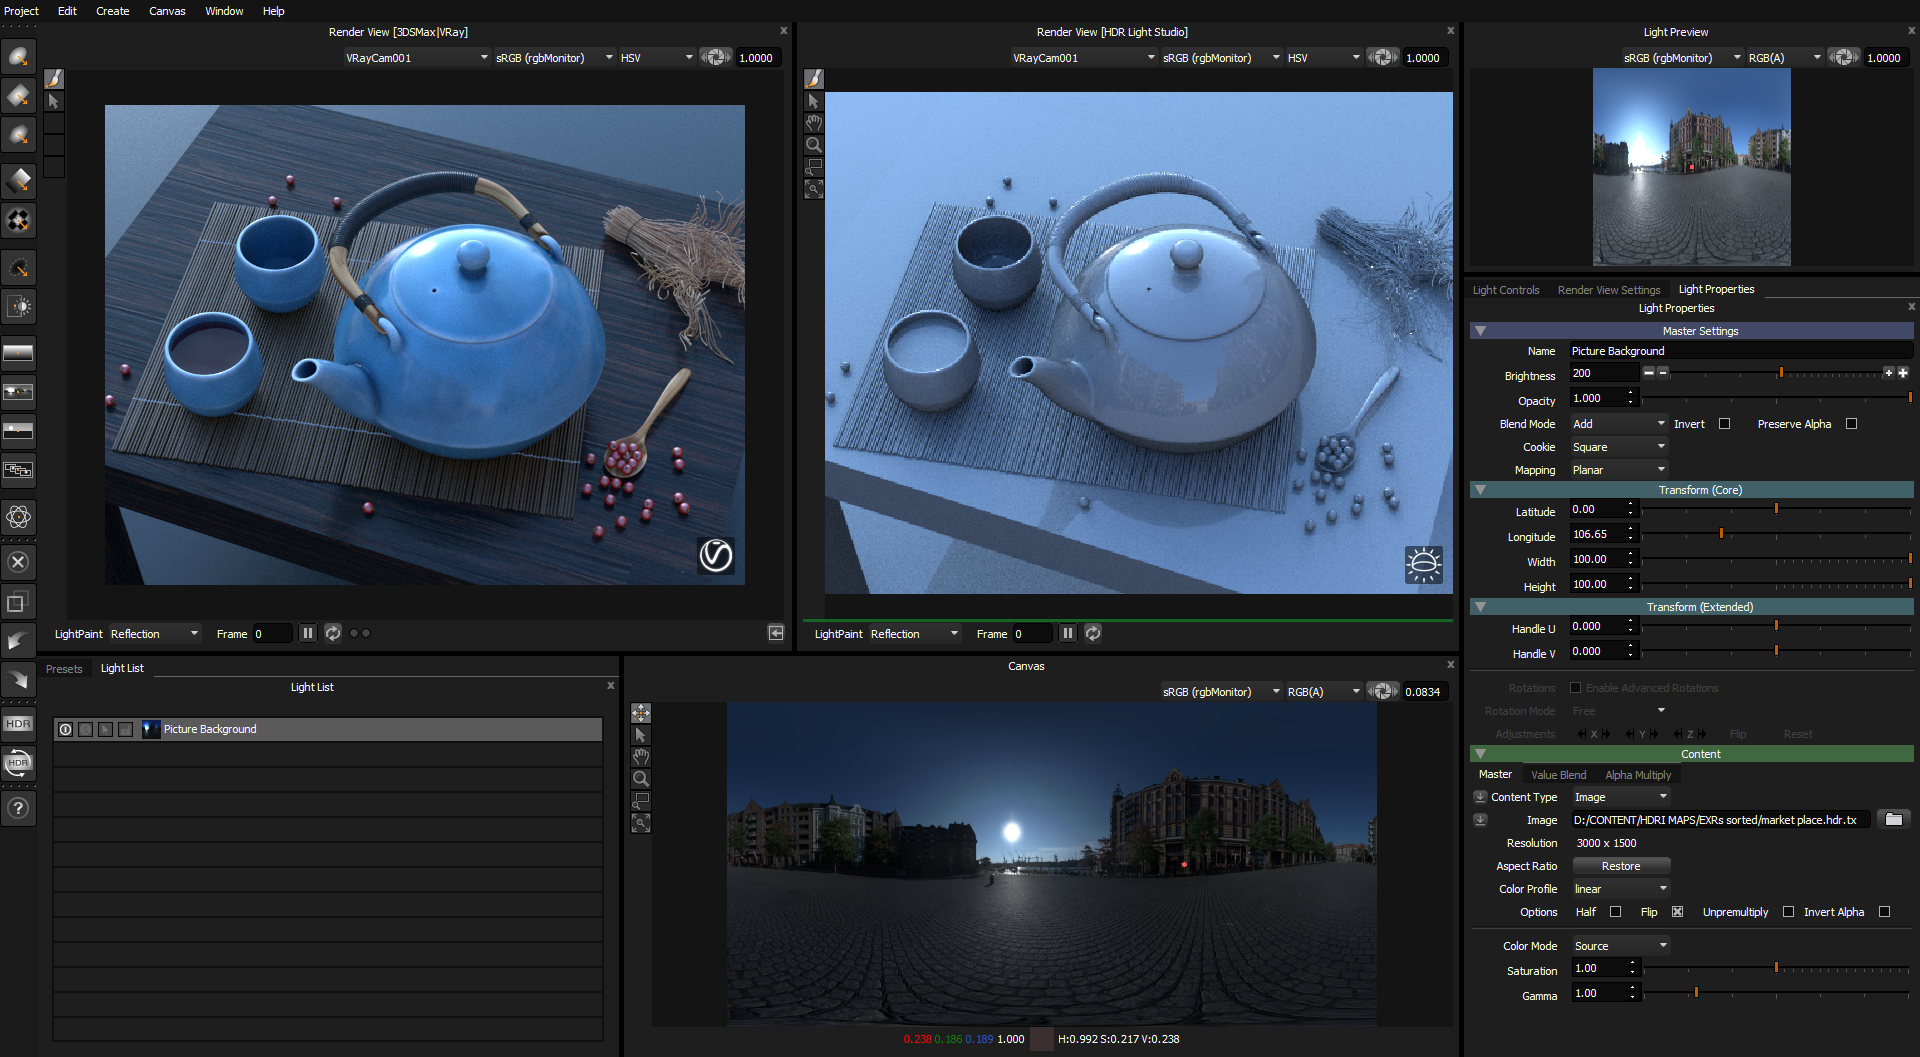Browse for image file with folder icon

point(1893,819)
